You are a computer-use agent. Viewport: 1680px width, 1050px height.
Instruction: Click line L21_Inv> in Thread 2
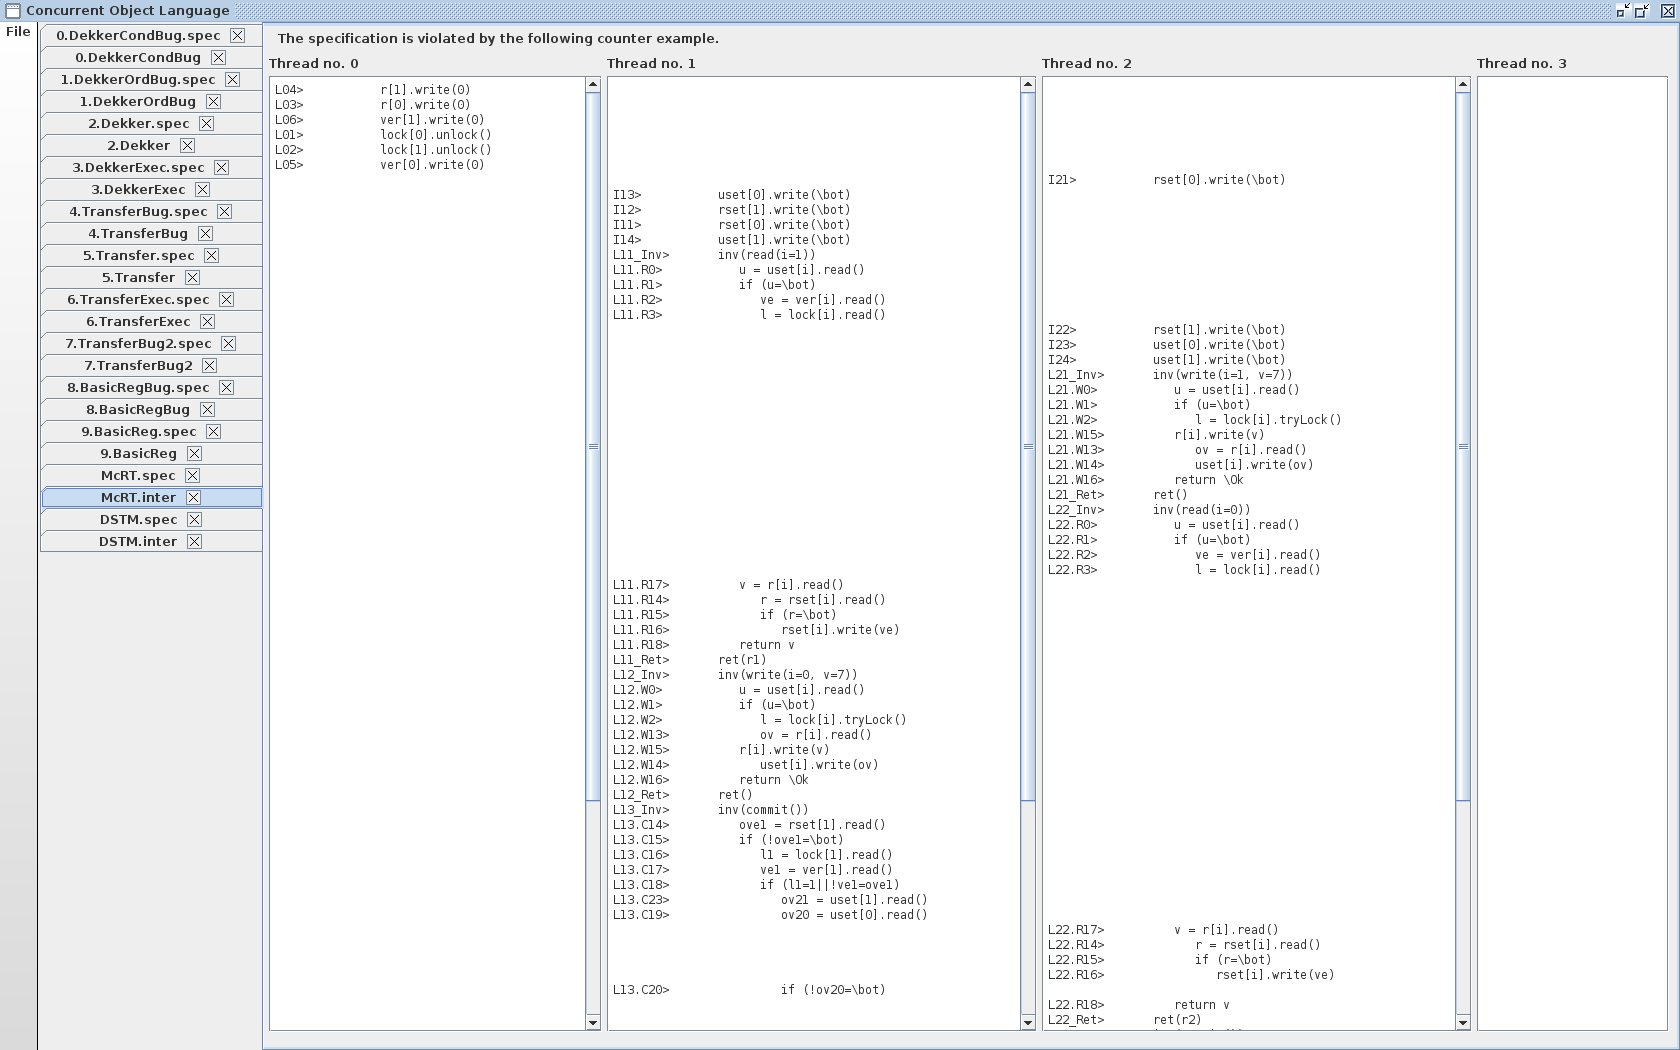[x=1170, y=375]
